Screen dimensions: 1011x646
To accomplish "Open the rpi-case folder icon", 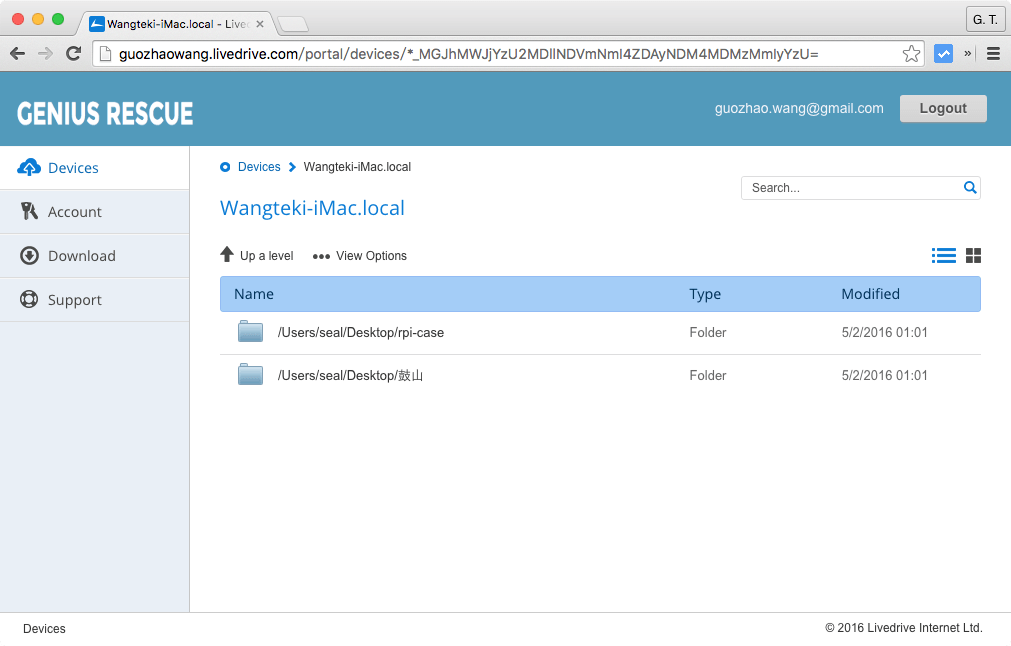I will point(250,332).
